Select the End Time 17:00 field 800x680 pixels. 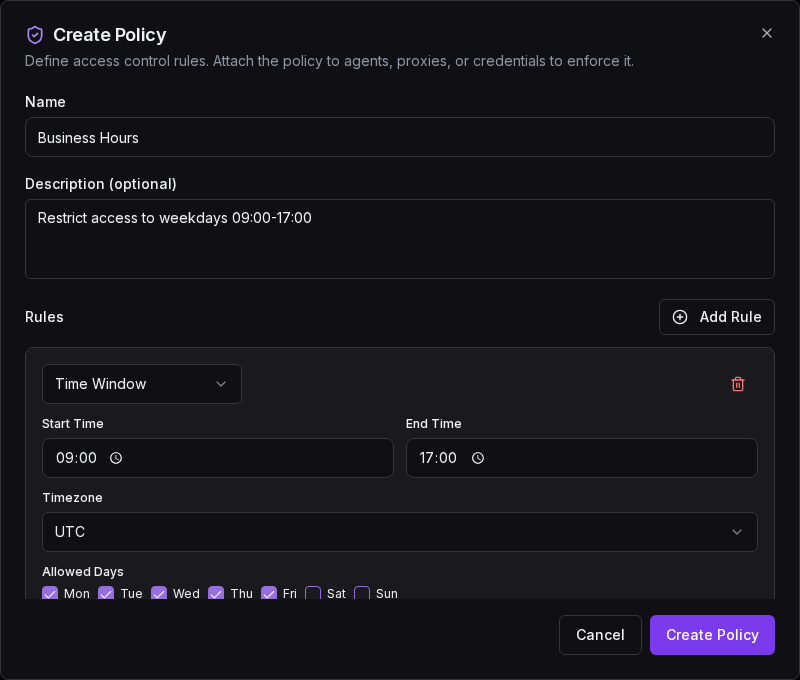[582, 458]
